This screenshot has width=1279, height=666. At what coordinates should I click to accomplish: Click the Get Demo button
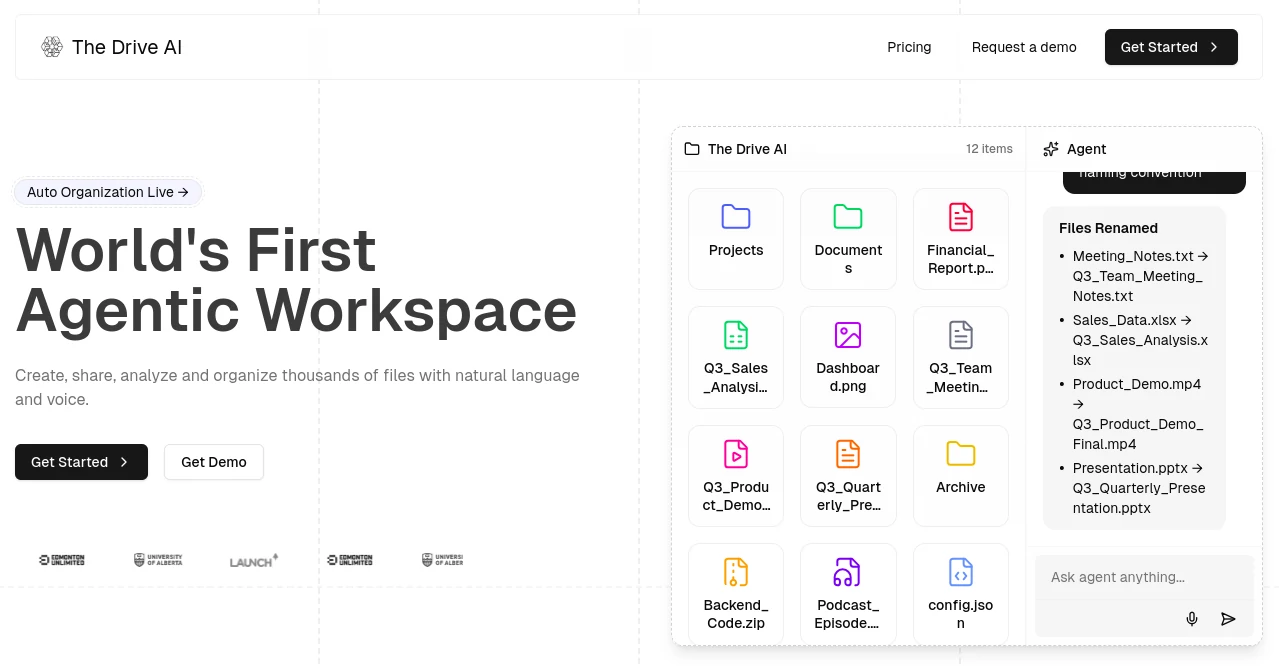(214, 462)
